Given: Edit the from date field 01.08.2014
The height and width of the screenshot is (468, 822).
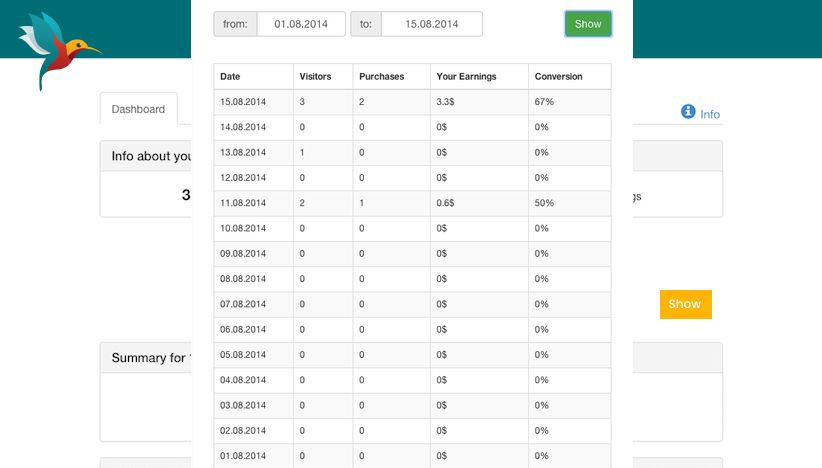Looking at the screenshot, I should 301,24.
